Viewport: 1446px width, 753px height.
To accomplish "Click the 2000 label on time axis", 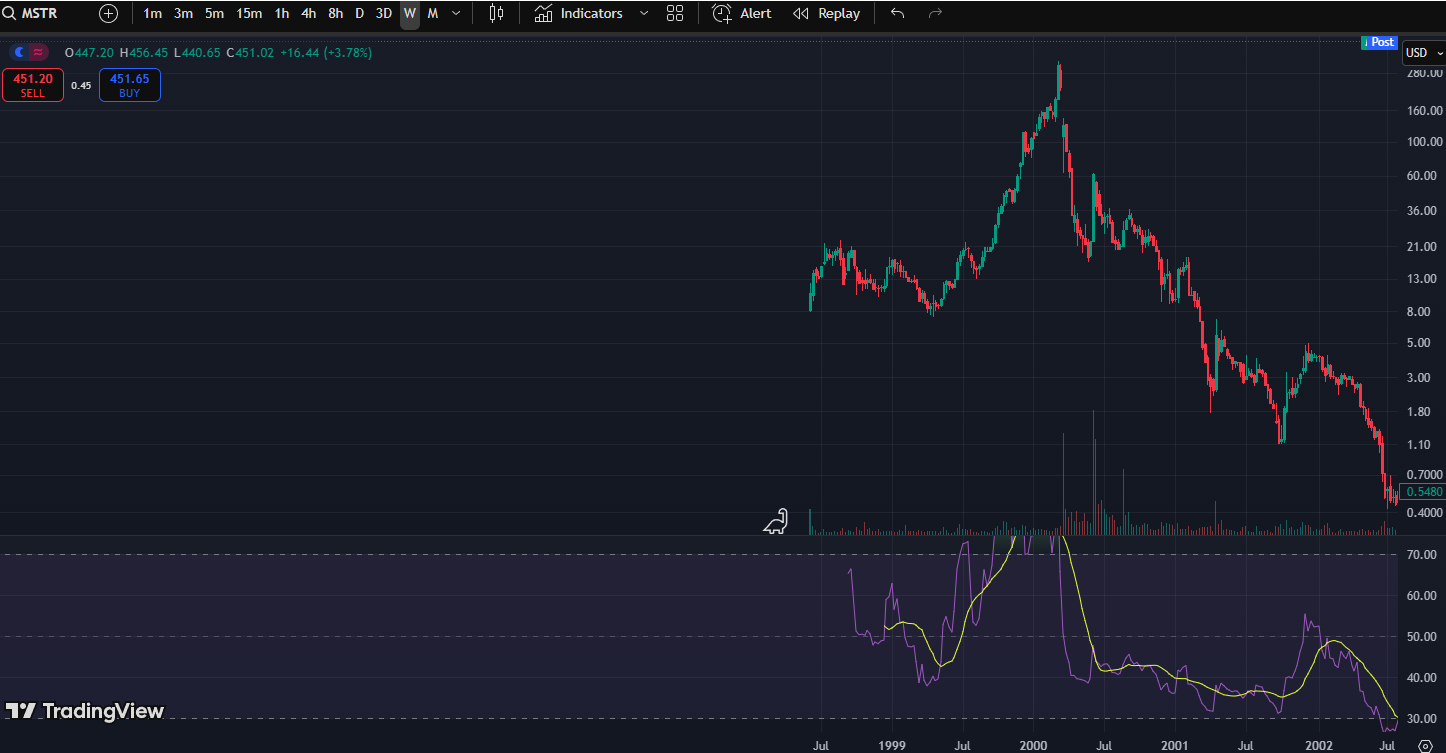I will [x=1033, y=745].
